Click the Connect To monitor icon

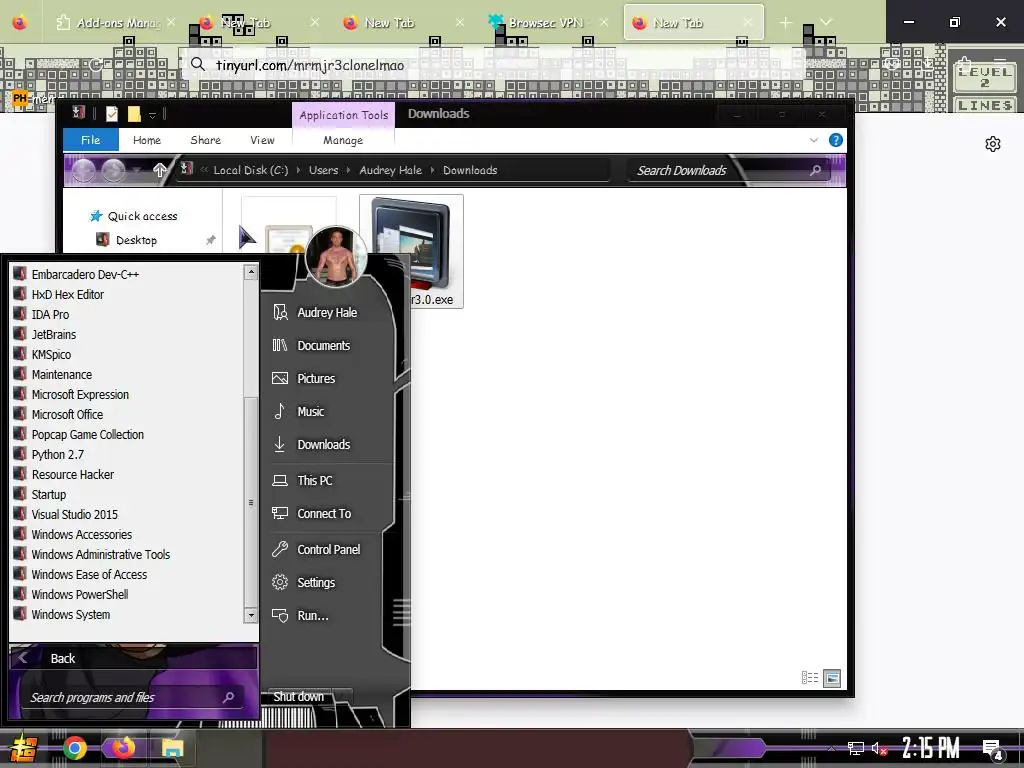pyautogui.click(x=280, y=513)
